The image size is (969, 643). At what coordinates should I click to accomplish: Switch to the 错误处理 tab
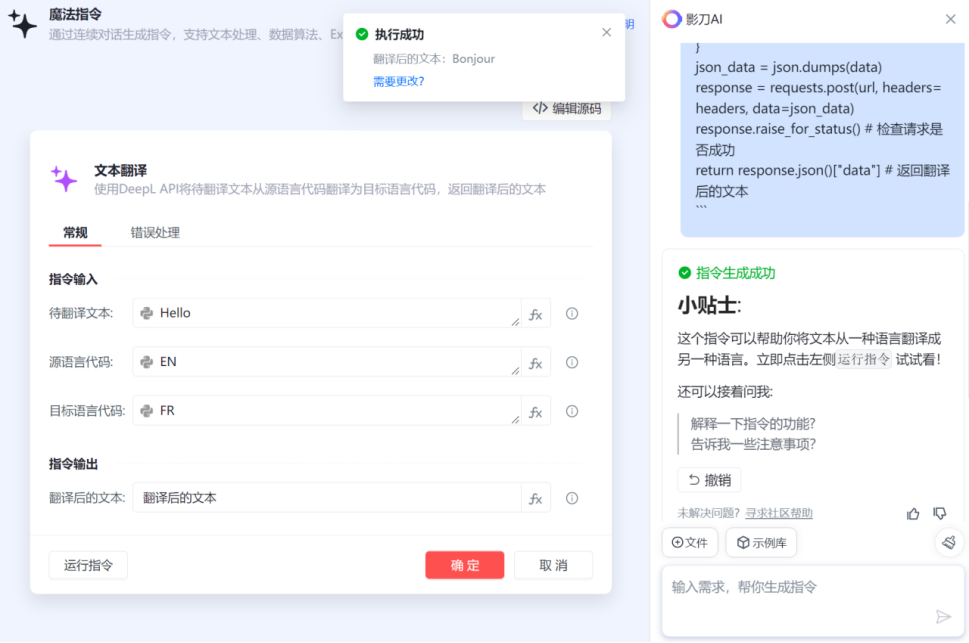[x=155, y=233]
